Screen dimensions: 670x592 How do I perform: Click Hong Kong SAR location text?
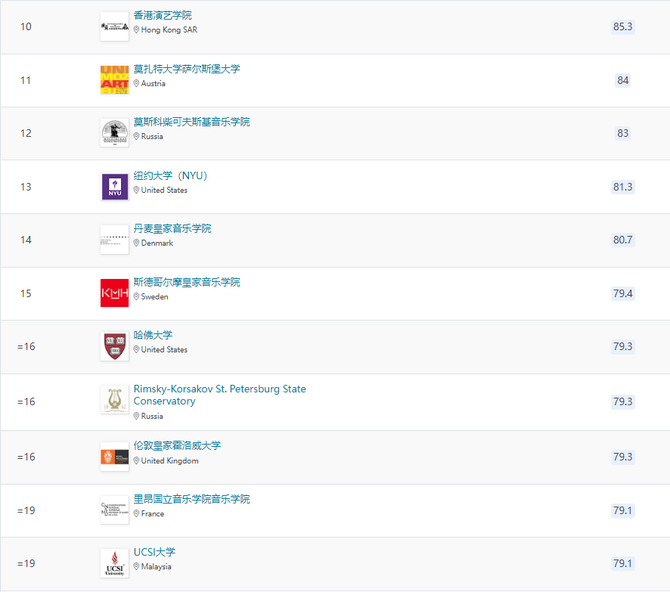point(169,29)
